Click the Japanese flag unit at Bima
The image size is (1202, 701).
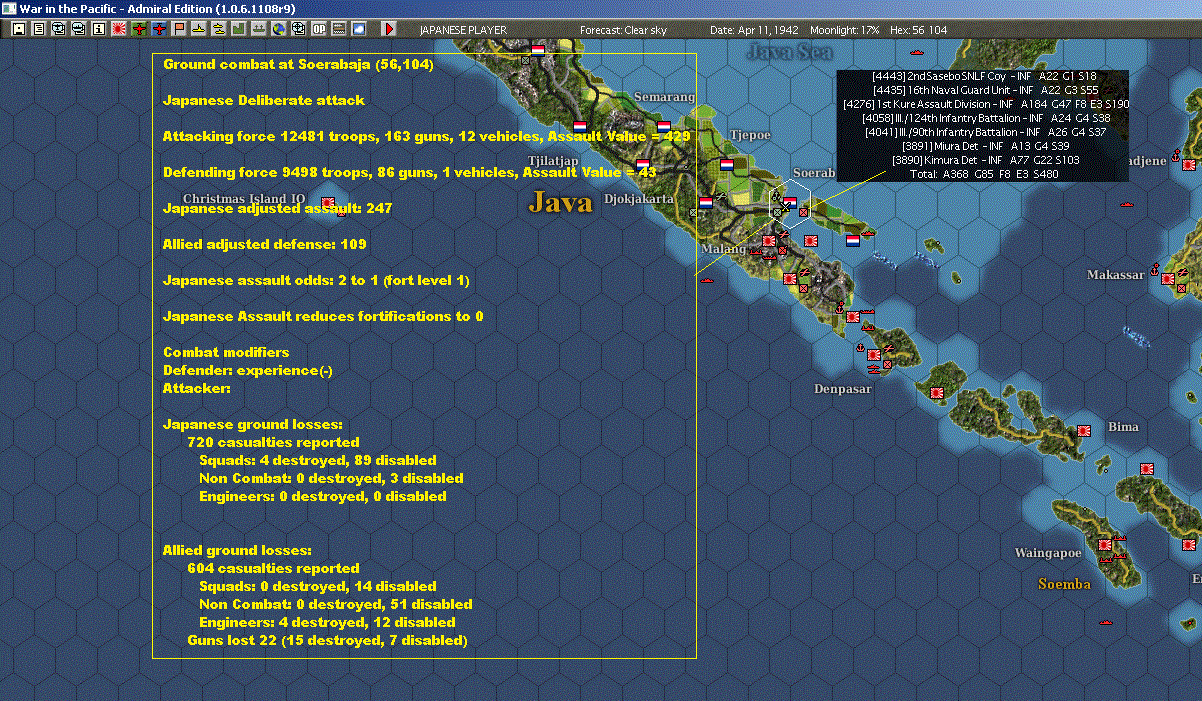click(x=1084, y=430)
